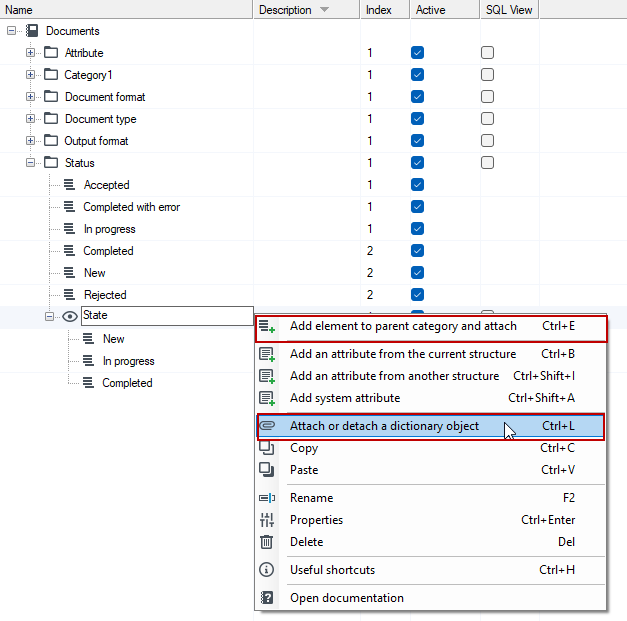This screenshot has width=627, height=621.
Task: Click the Delete trash can icon
Action: point(267,542)
